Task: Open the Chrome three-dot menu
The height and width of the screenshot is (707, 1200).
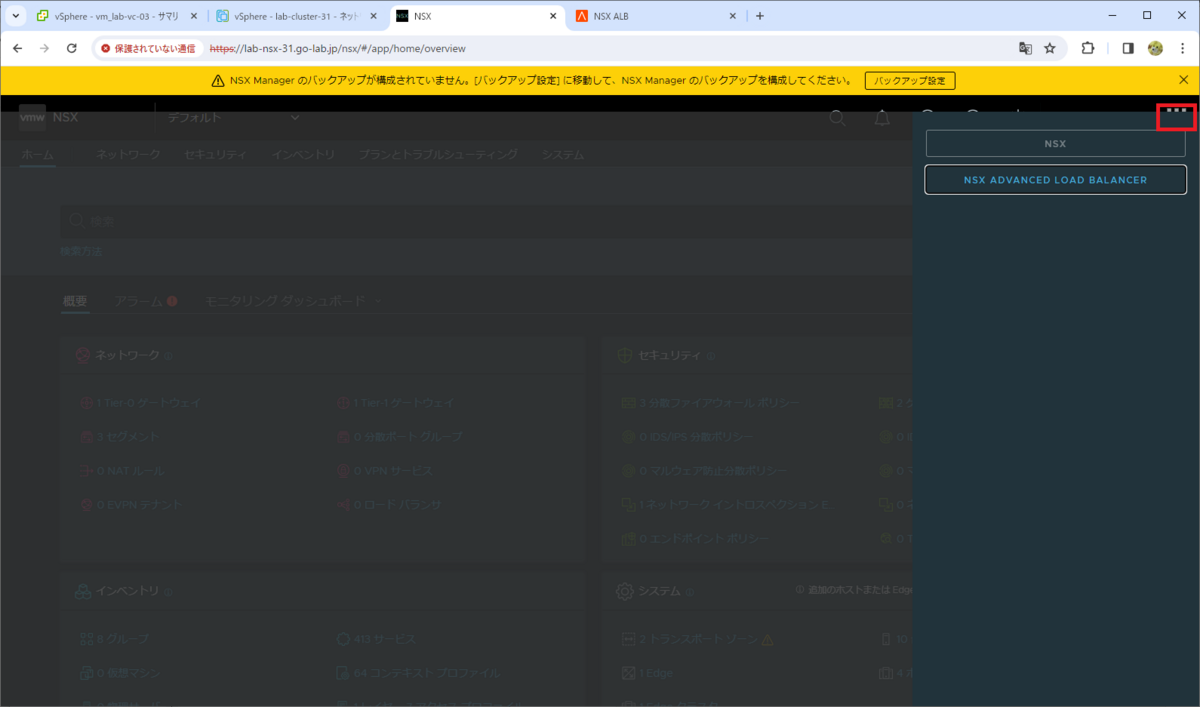Action: (x=1182, y=48)
